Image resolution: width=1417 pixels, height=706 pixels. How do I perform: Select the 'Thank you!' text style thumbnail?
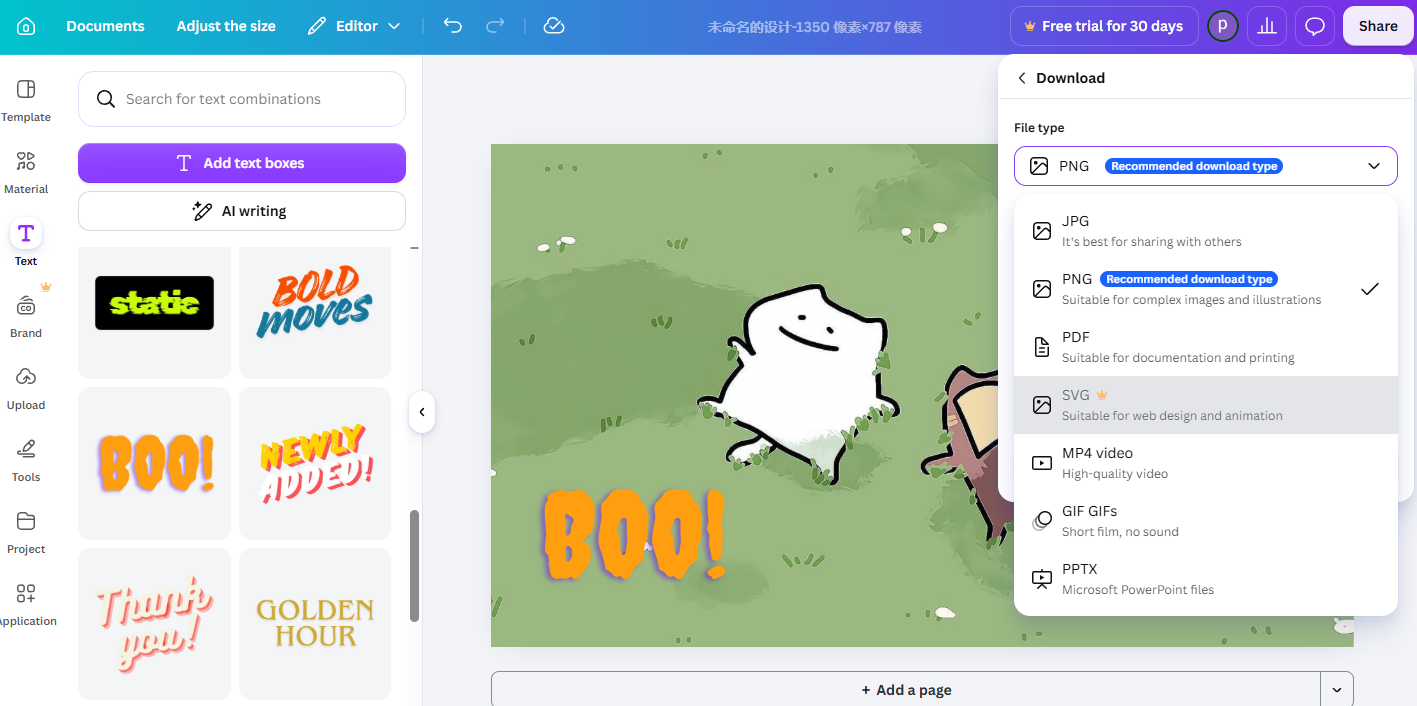154,624
